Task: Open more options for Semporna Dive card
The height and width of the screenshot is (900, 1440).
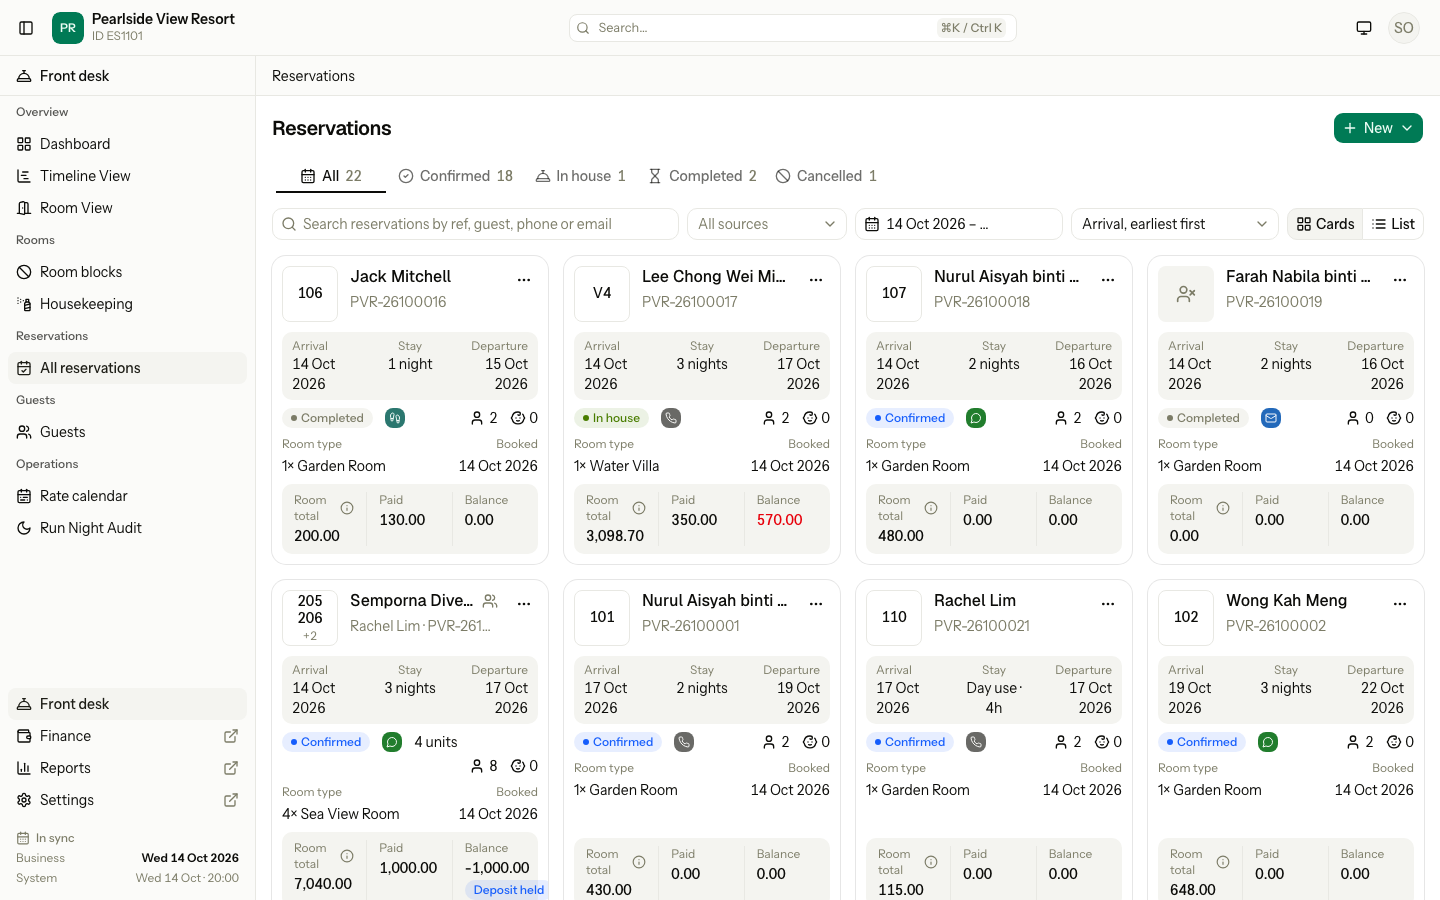Action: tap(524, 604)
